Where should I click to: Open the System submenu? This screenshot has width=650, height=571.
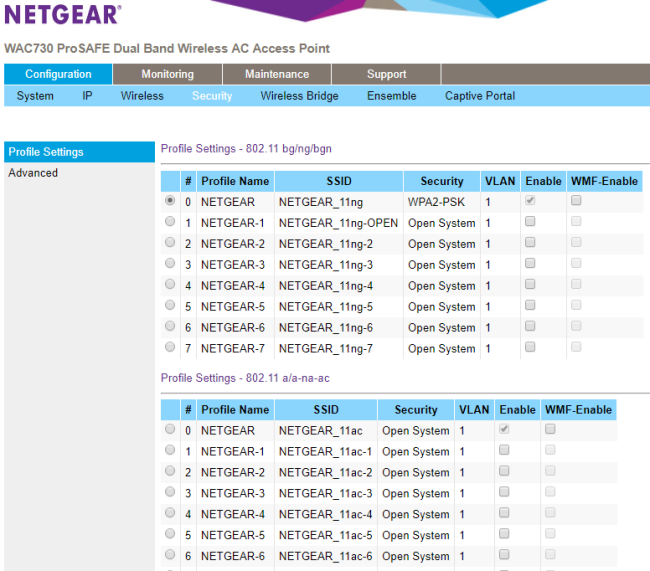(35, 96)
